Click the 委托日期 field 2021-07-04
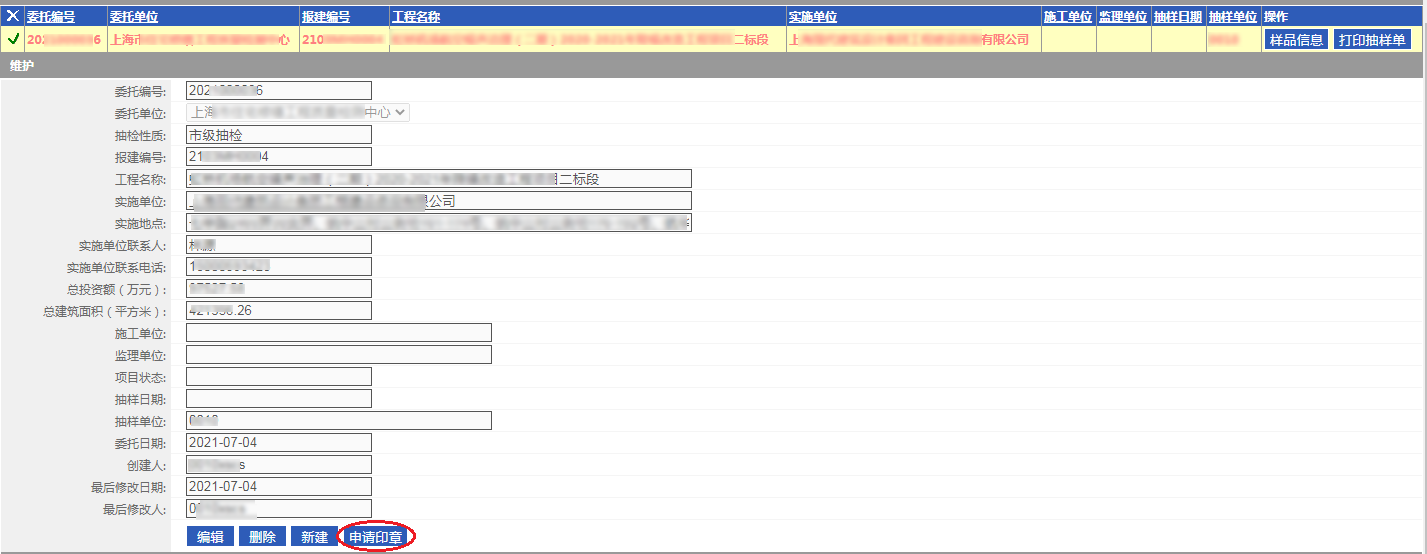The width and height of the screenshot is (1427, 554). point(279,443)
